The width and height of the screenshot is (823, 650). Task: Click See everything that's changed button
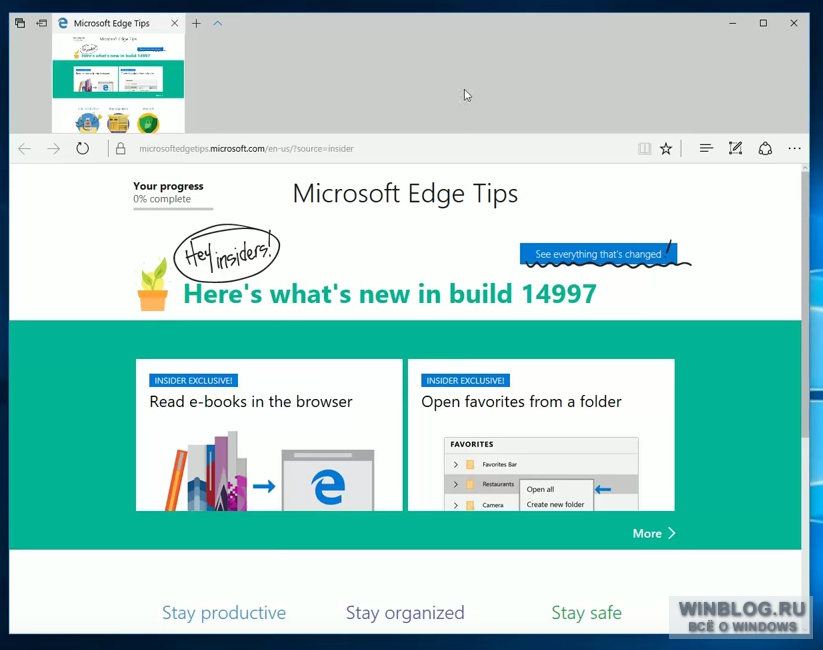(598, 254)
